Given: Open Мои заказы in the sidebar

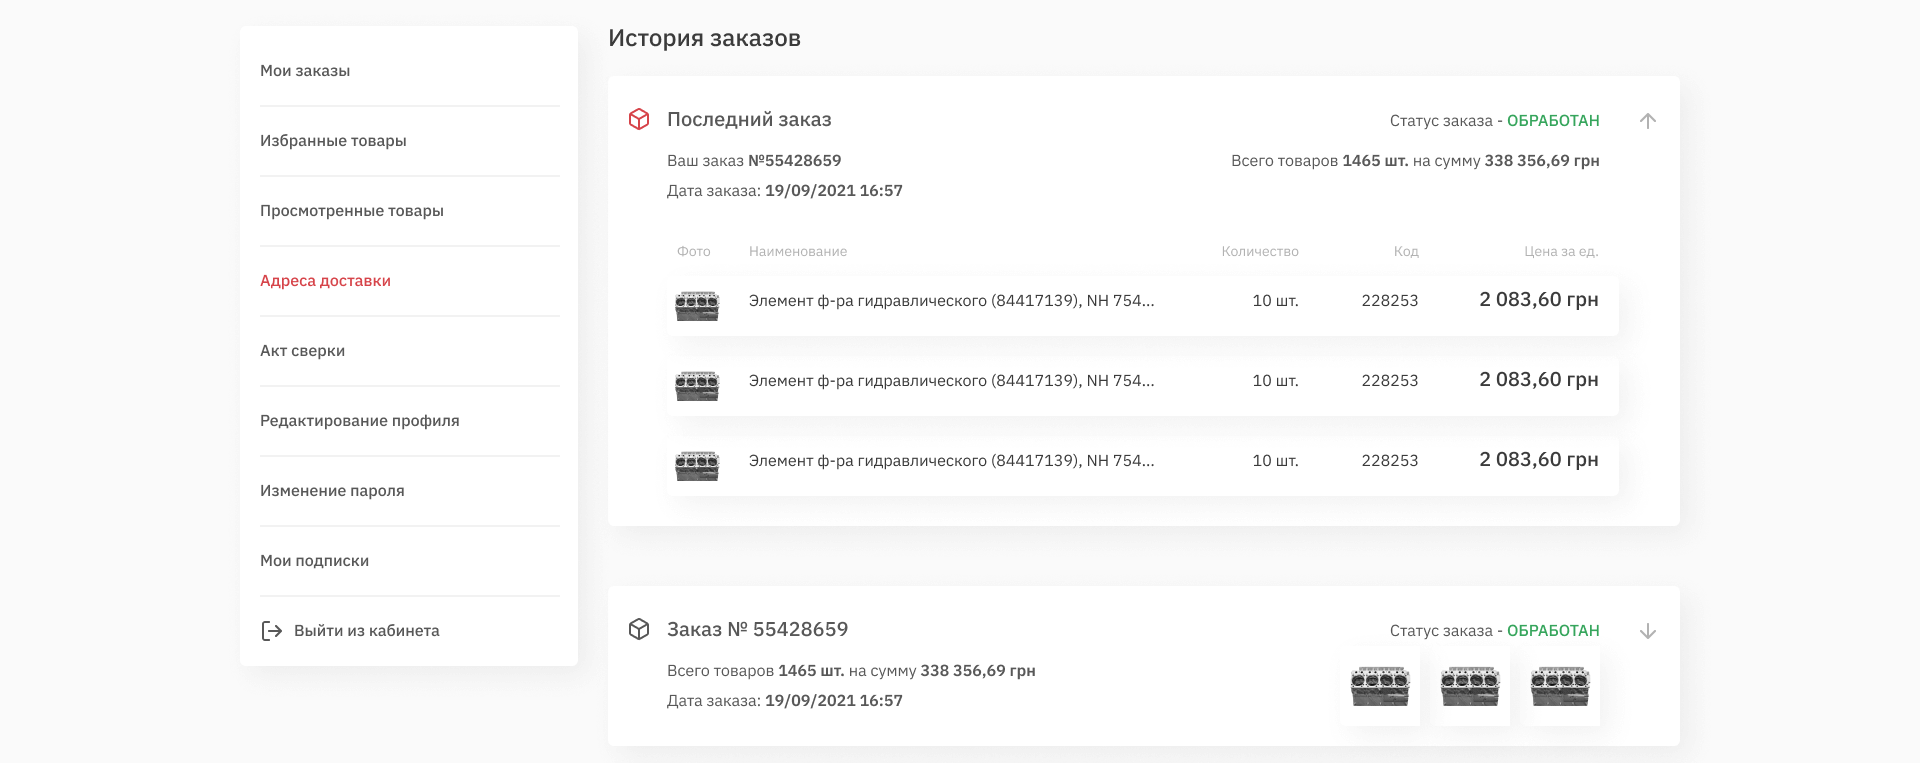Looking at the screenshot, I should point(305,71).
